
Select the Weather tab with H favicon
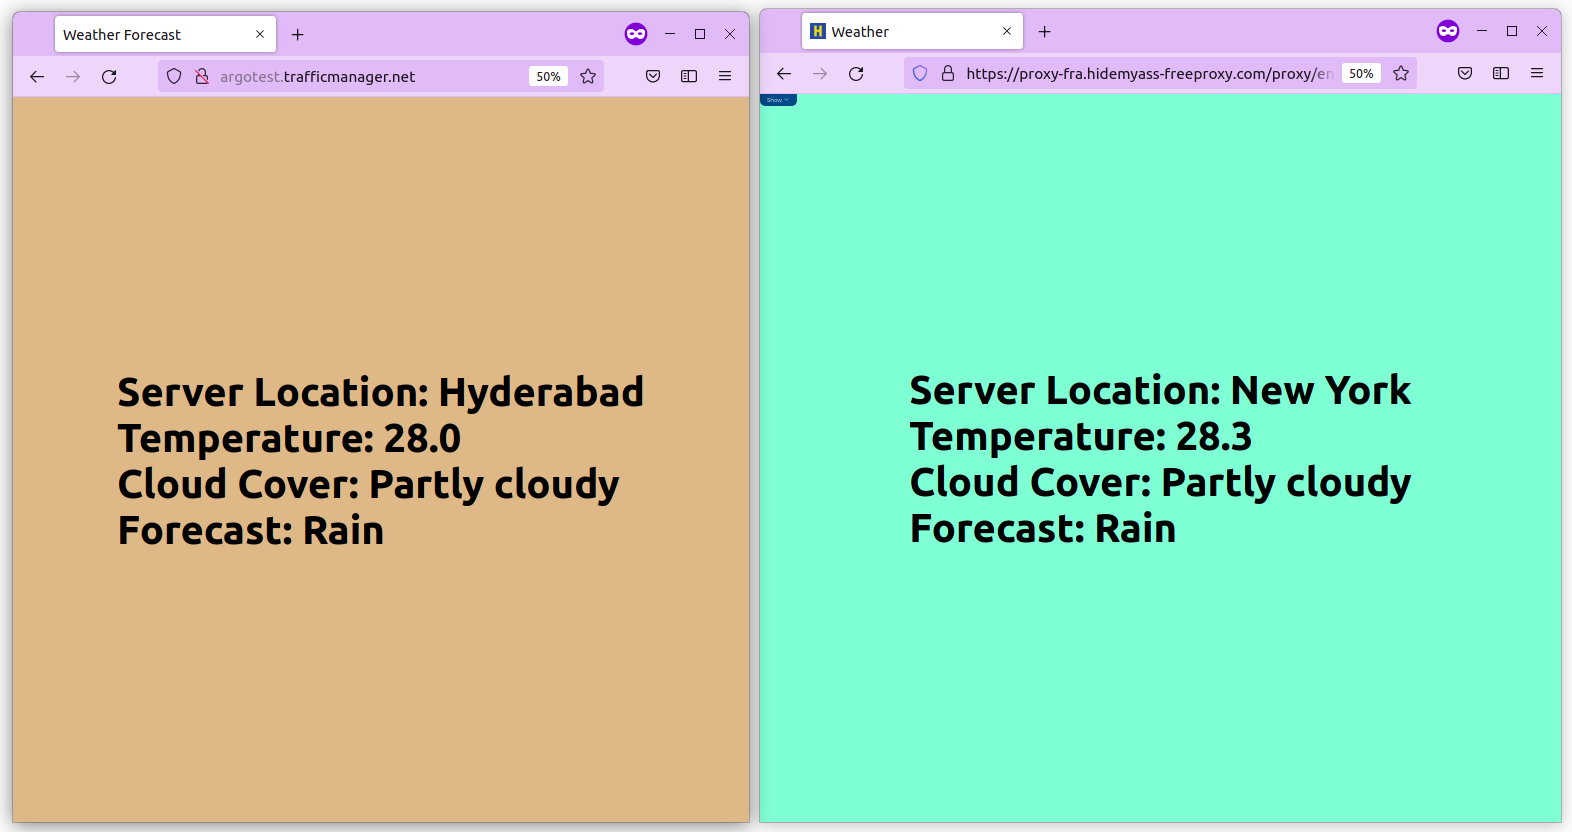912,31
